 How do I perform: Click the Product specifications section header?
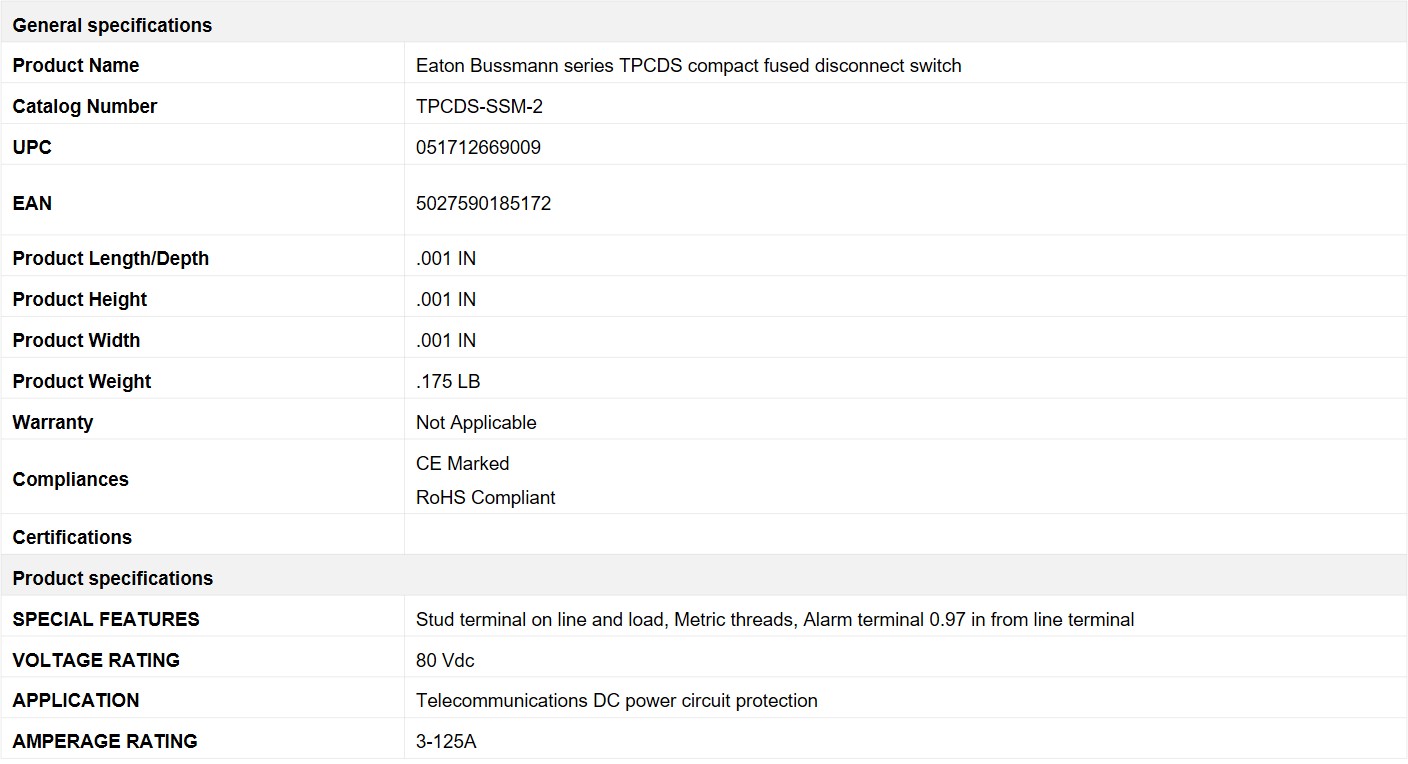coord(704,578)
